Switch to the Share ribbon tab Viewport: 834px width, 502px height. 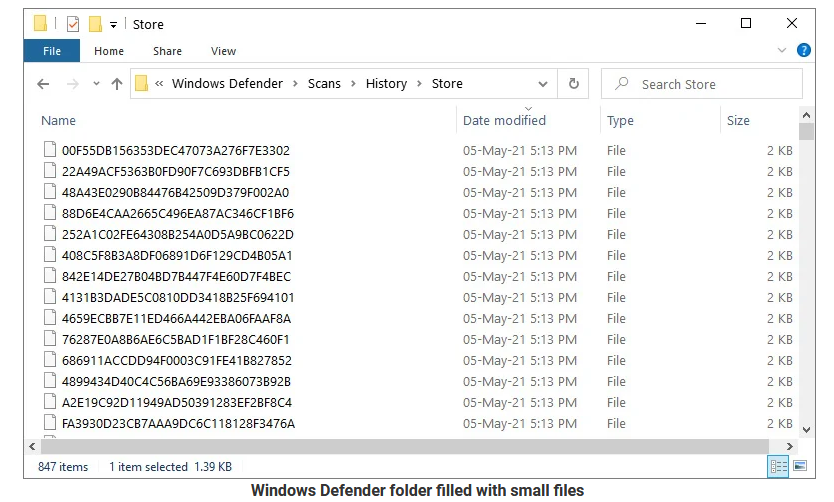168,51
